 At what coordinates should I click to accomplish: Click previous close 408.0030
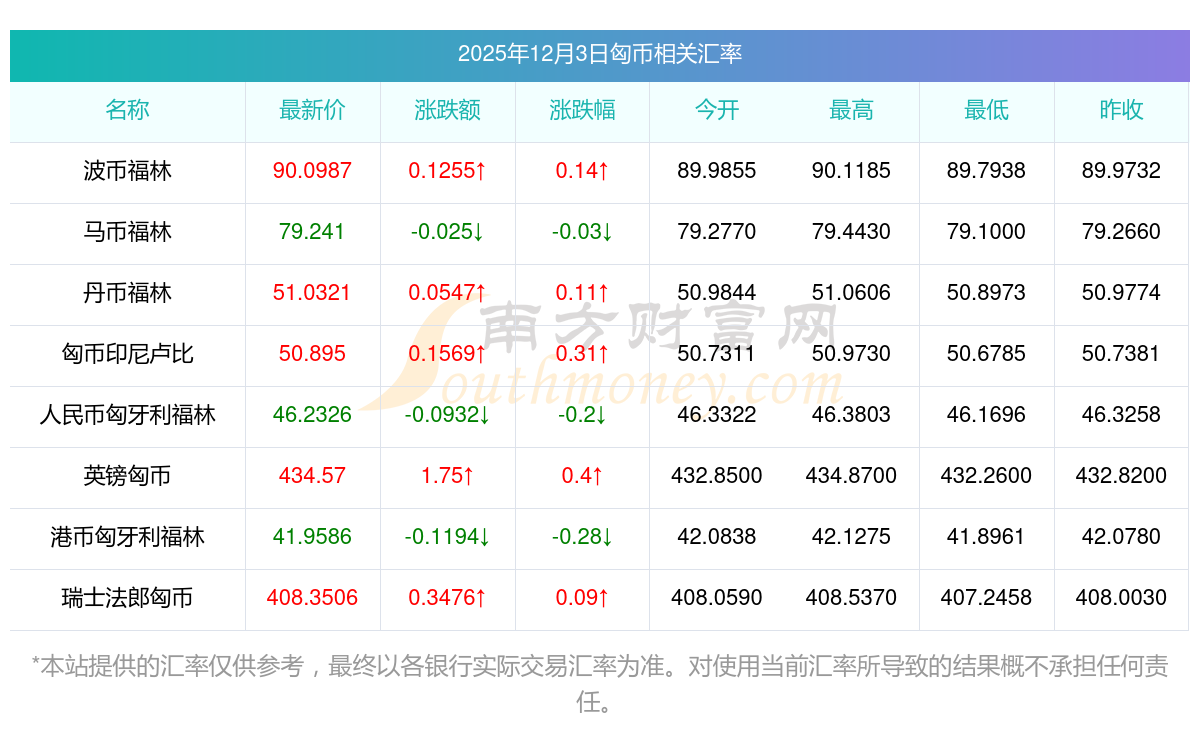tap(1122, 598)
